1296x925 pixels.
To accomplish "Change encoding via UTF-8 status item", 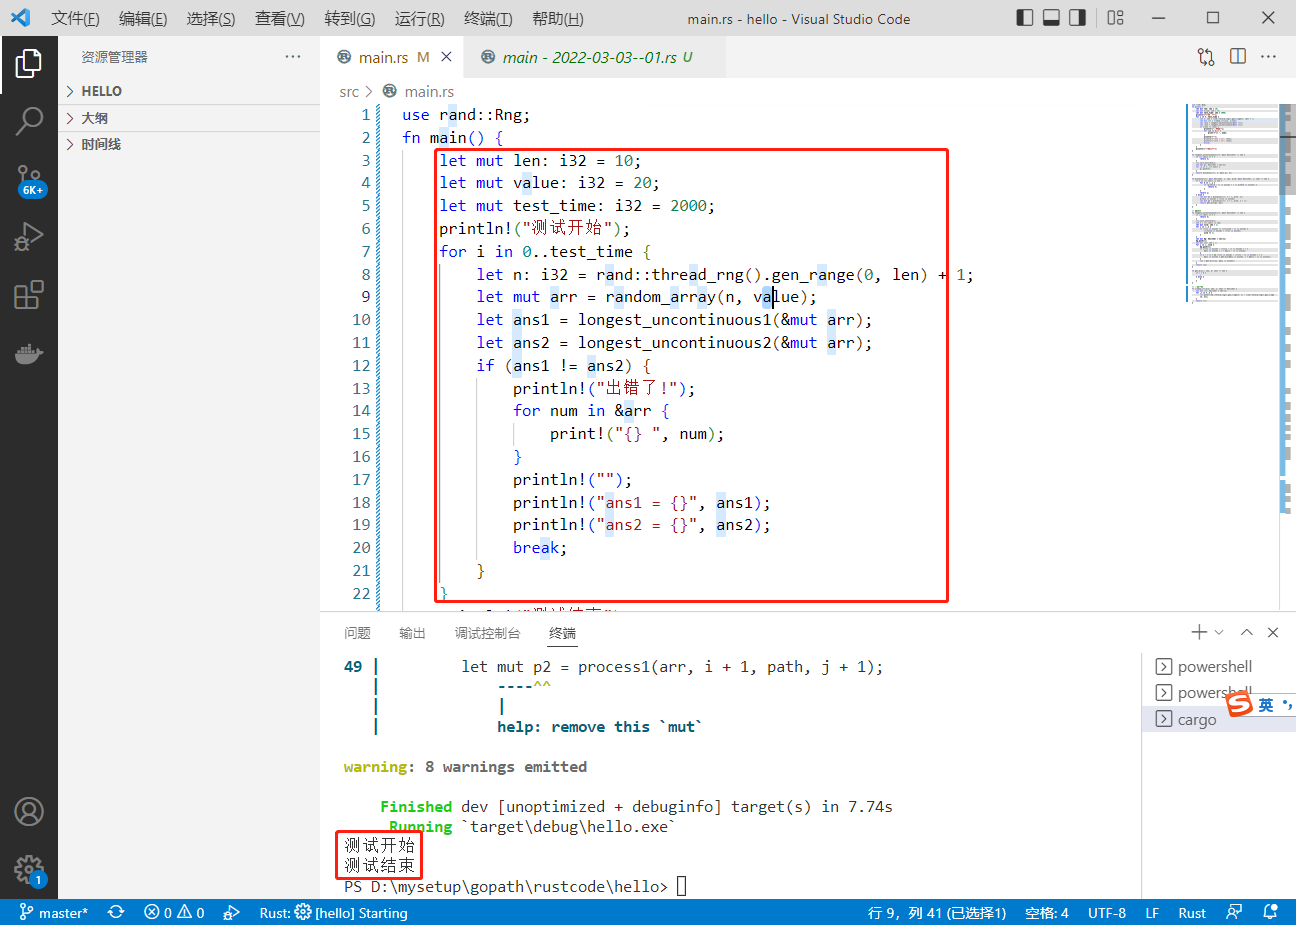I will click(x=1107, y=913).
